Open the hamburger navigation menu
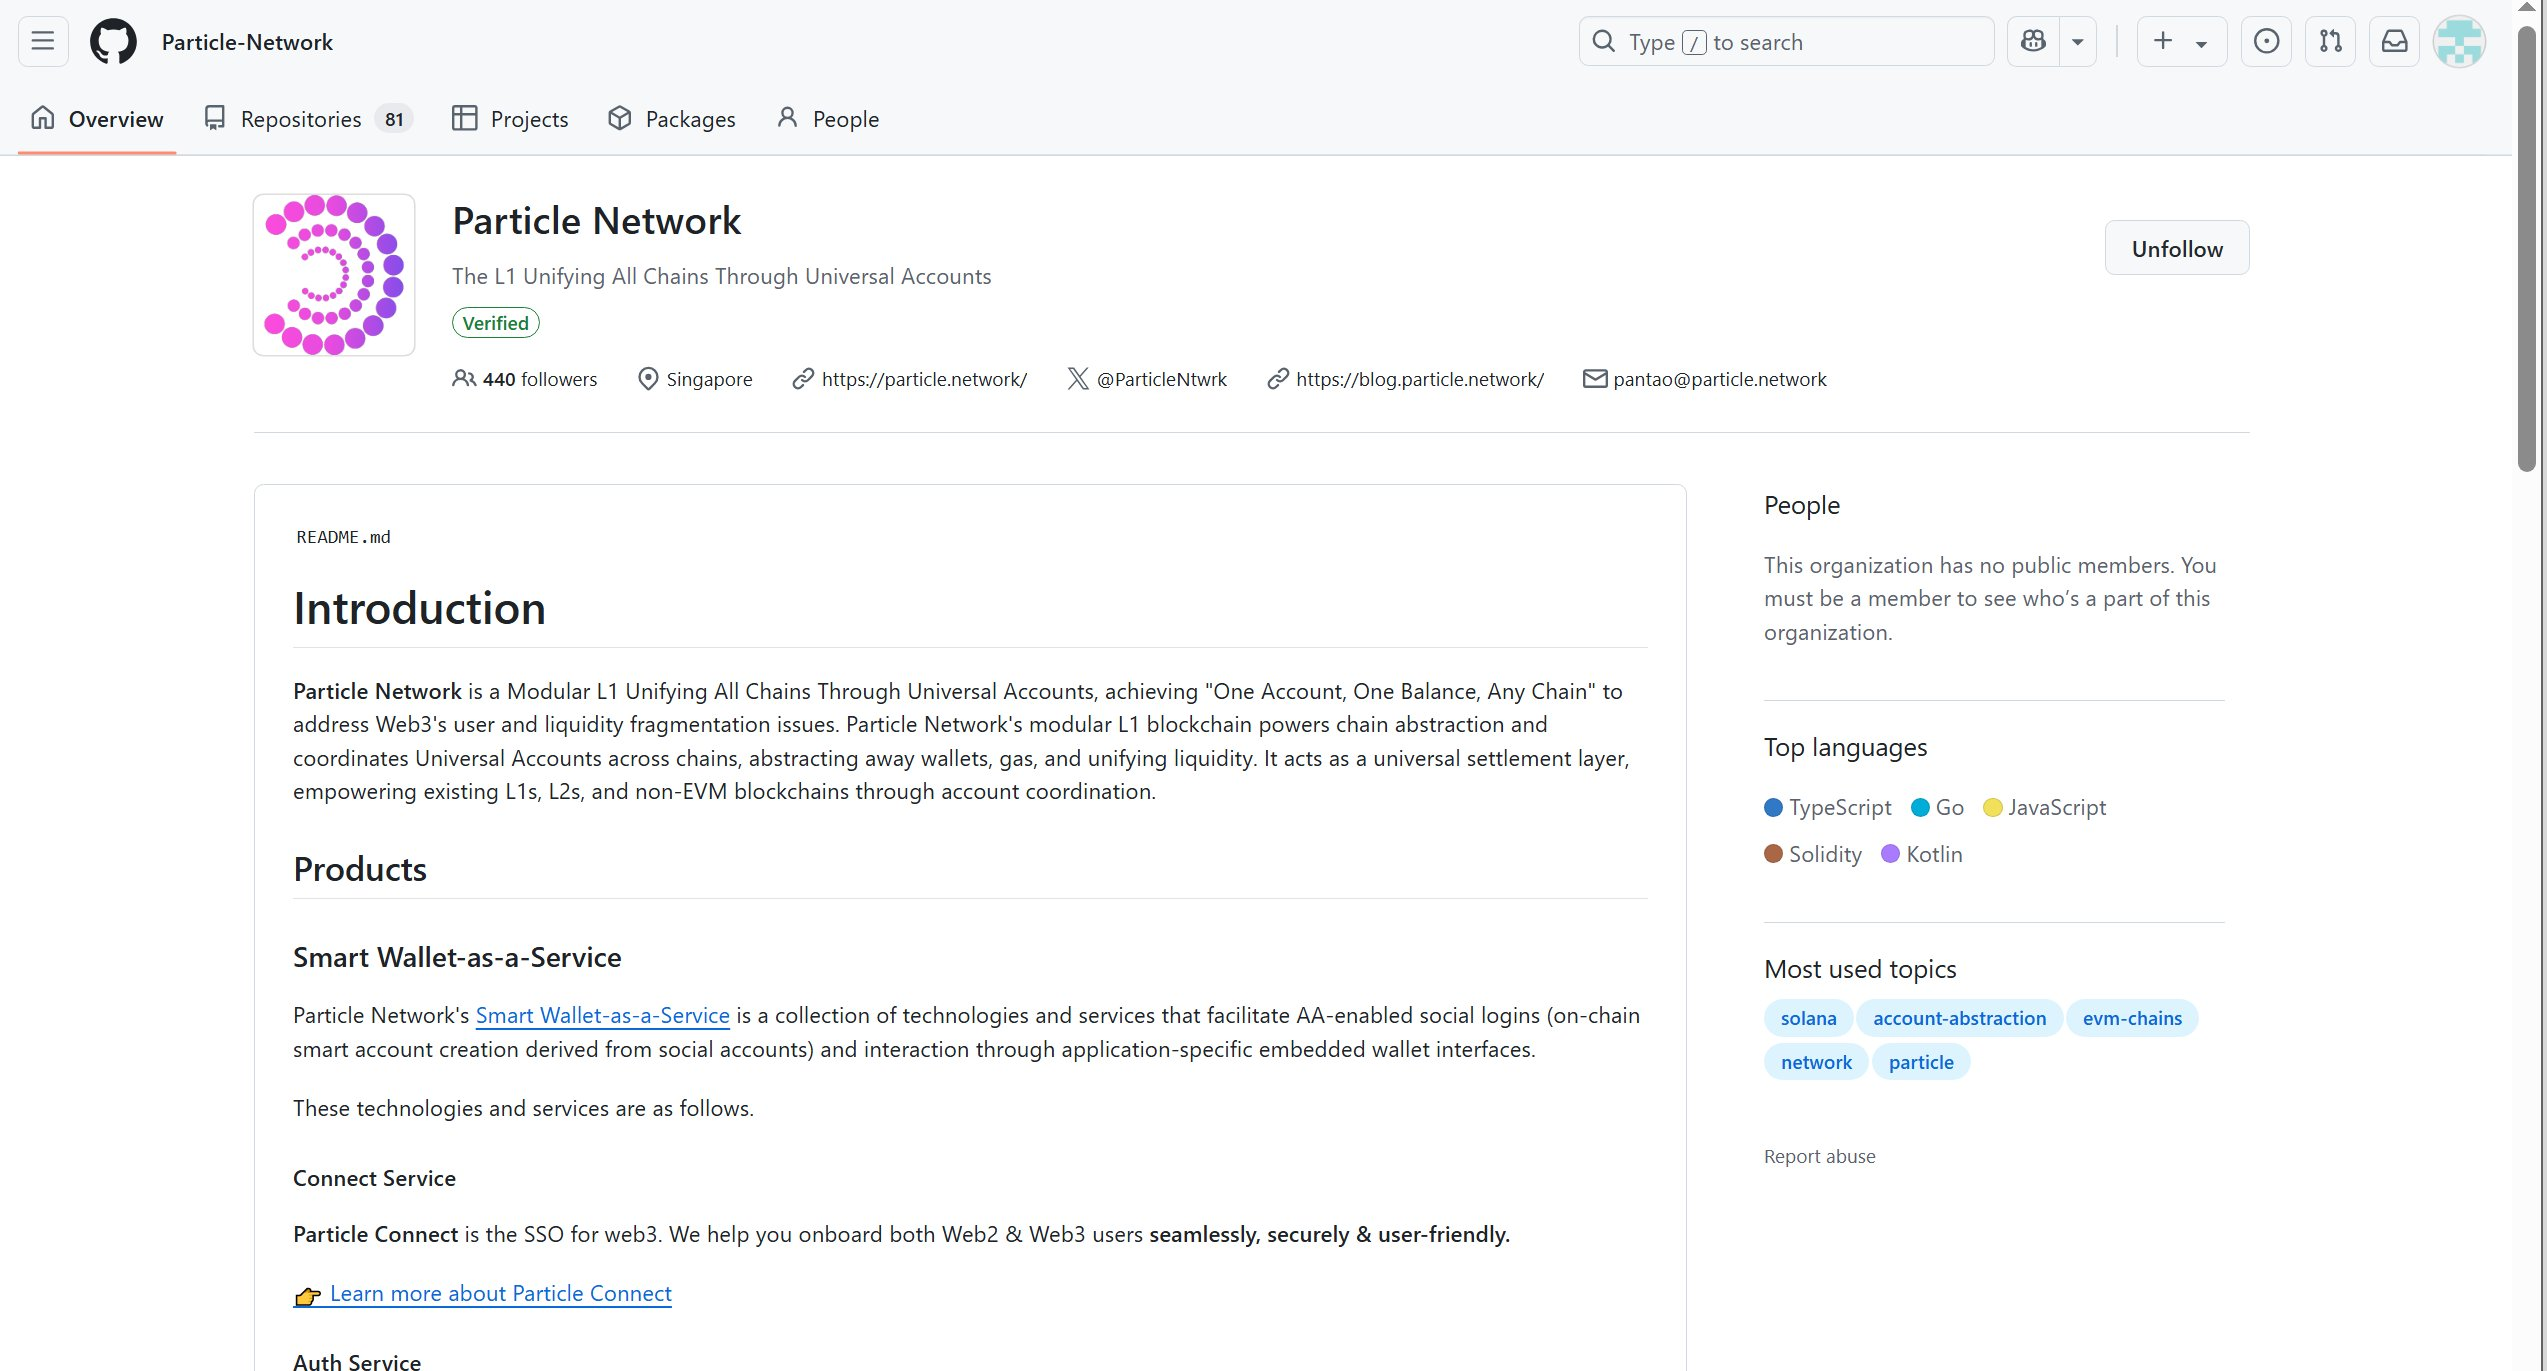The image size is (2547, 1371). (43, 41)
